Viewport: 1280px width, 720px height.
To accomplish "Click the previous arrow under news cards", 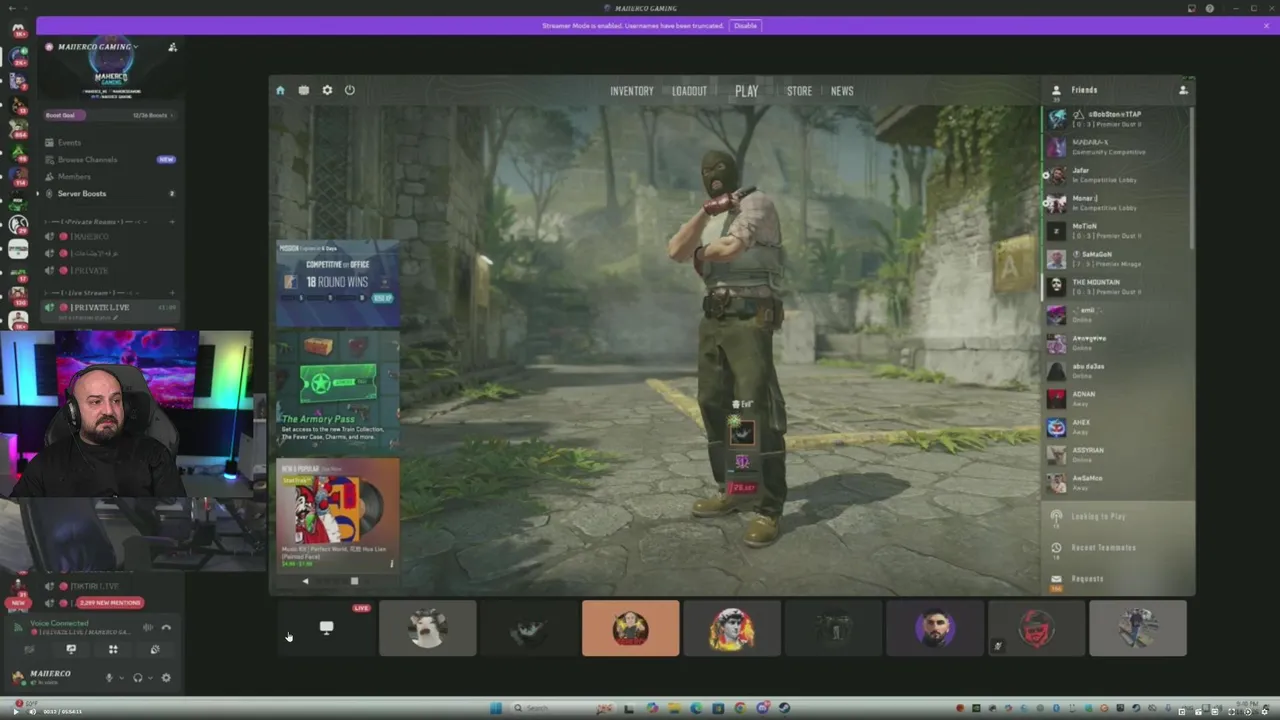I will [x=306, y=581].
